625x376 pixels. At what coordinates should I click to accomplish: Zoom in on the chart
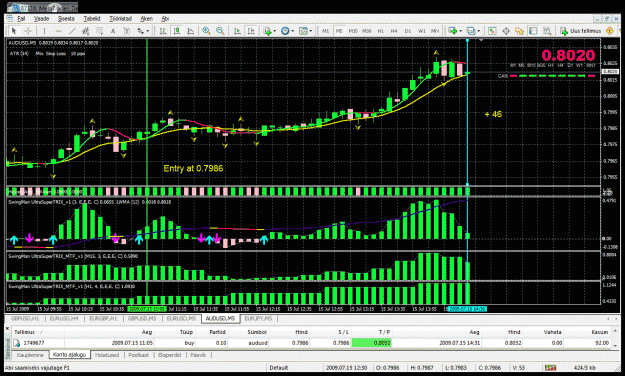coord(206,31)
